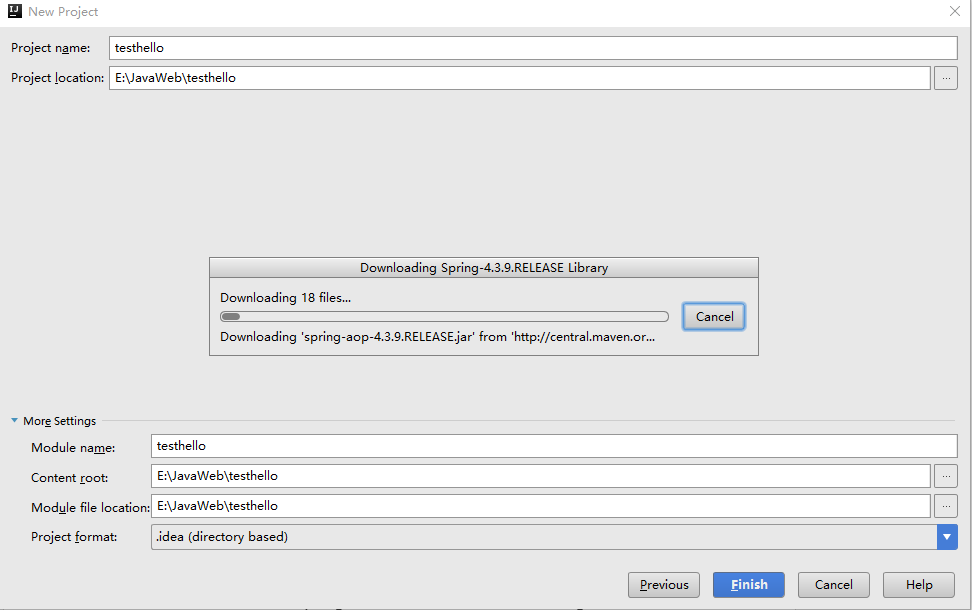Click the download progress bar

(444, 317)
